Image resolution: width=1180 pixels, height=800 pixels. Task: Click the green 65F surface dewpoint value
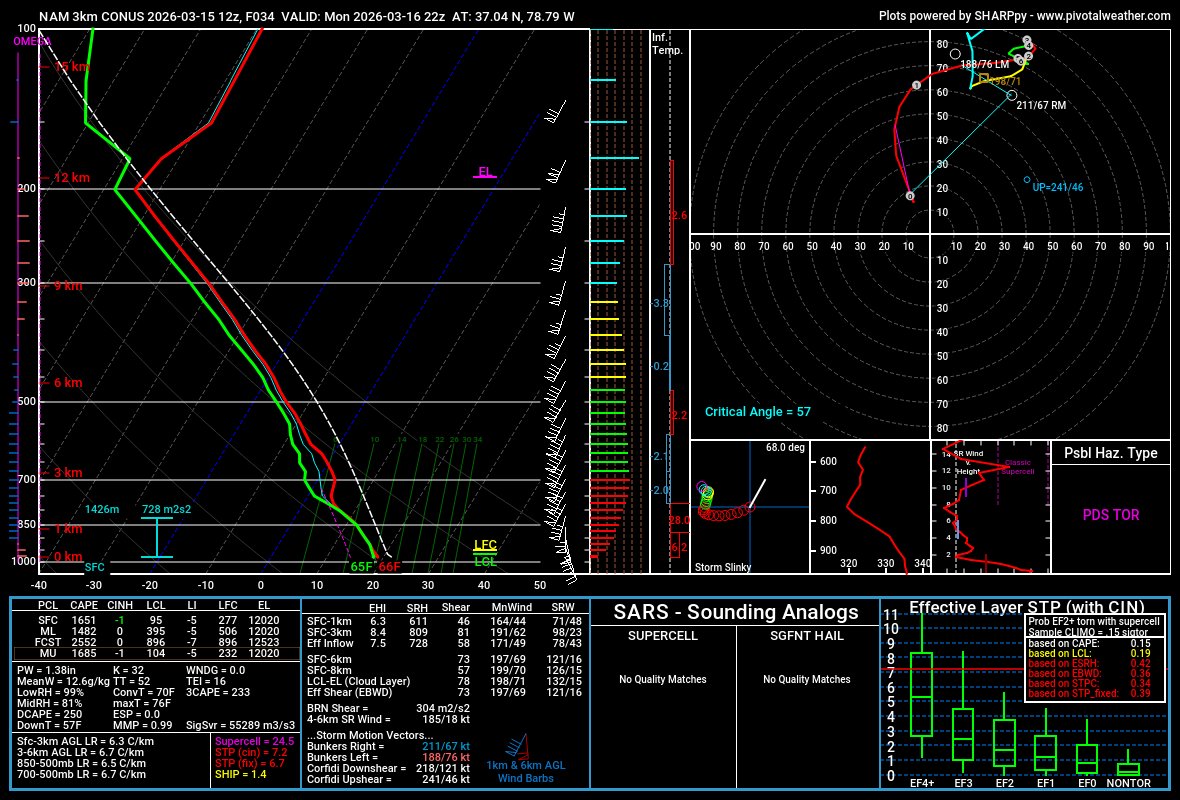click(361, 567)
